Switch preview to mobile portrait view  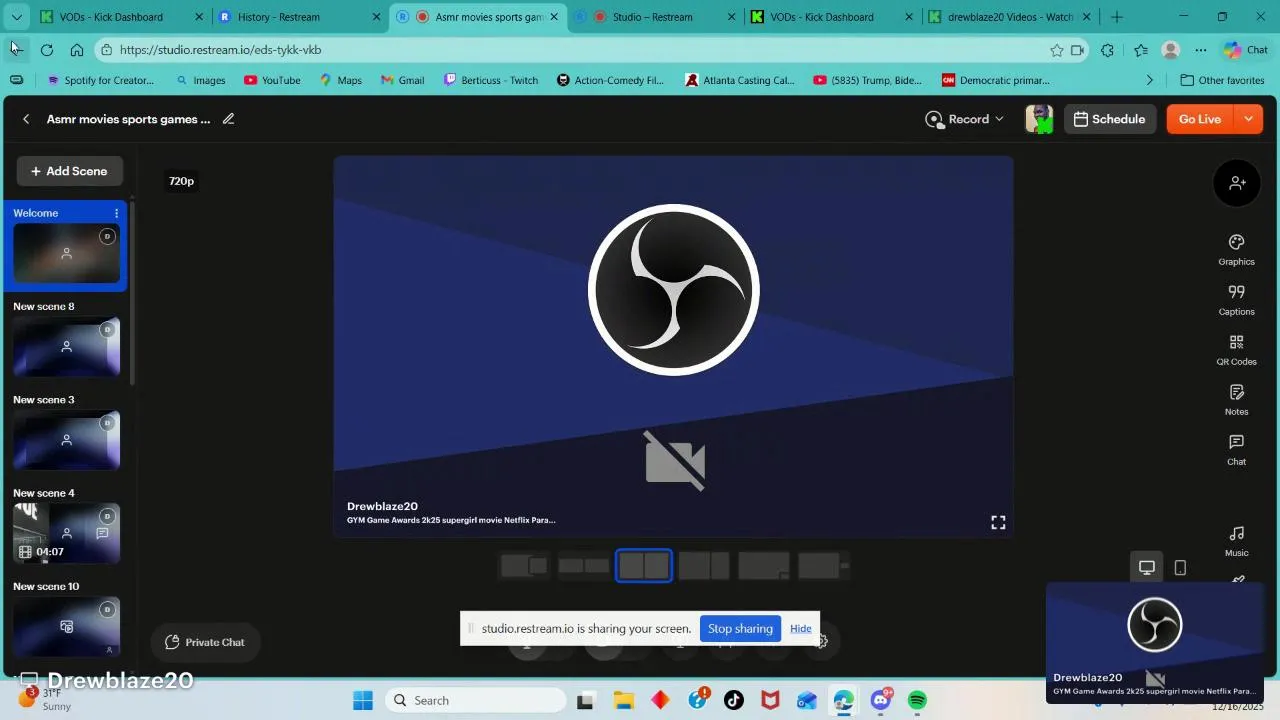1180,567
